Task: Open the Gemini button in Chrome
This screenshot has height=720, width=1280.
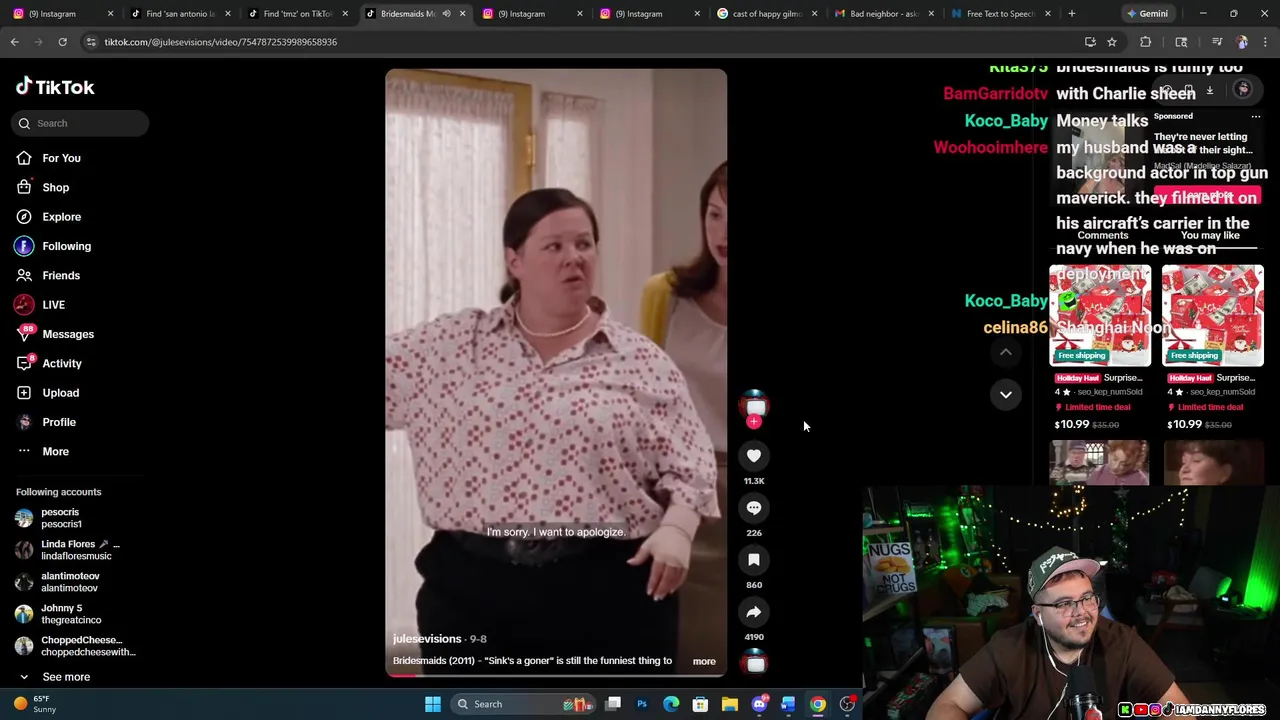Action: tap(1147, 14)
